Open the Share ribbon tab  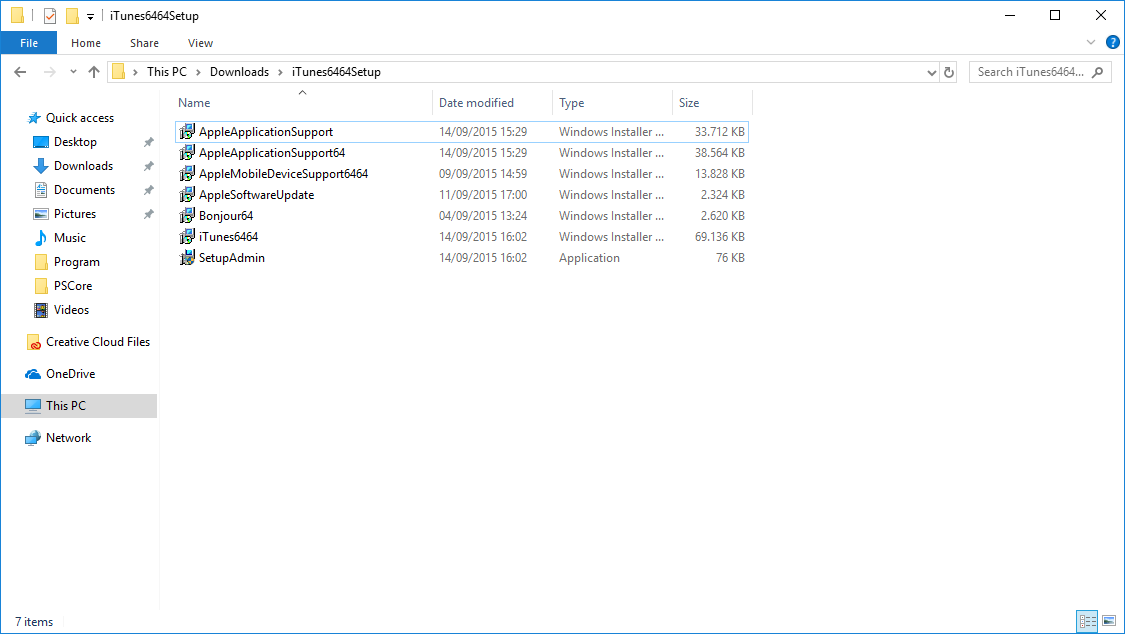144,43
